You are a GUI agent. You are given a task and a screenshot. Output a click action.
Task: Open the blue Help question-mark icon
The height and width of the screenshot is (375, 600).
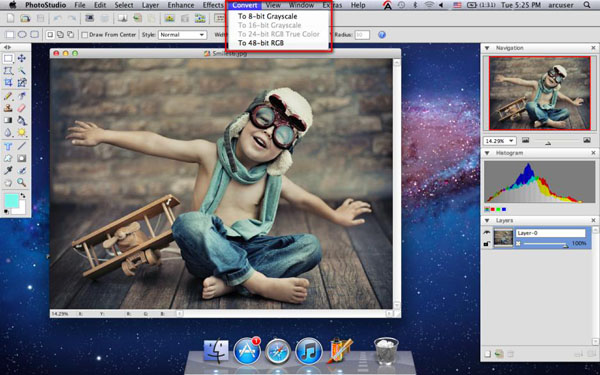point(382,35)
